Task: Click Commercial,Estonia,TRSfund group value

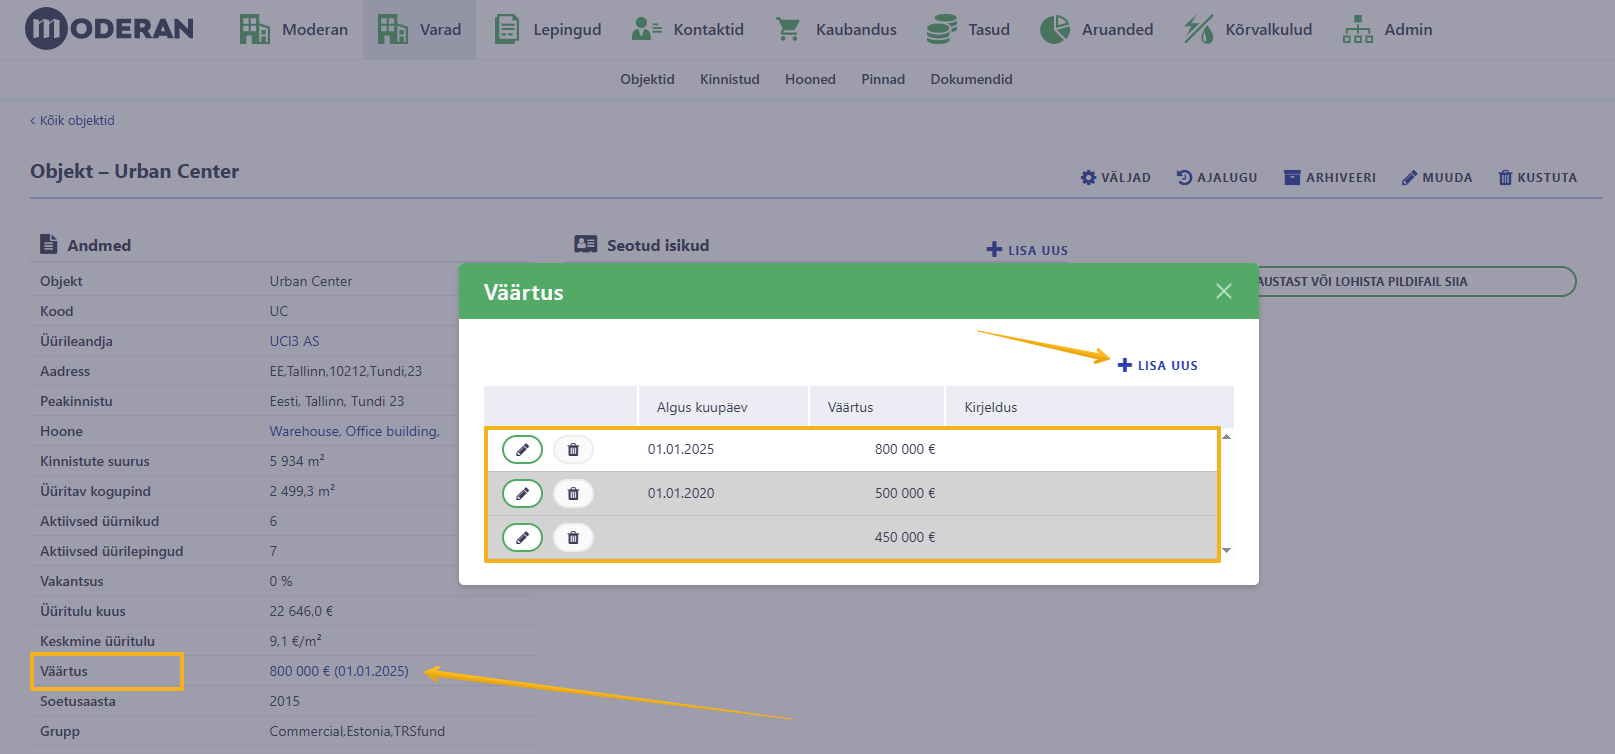Action: click(x=357, y=731)
